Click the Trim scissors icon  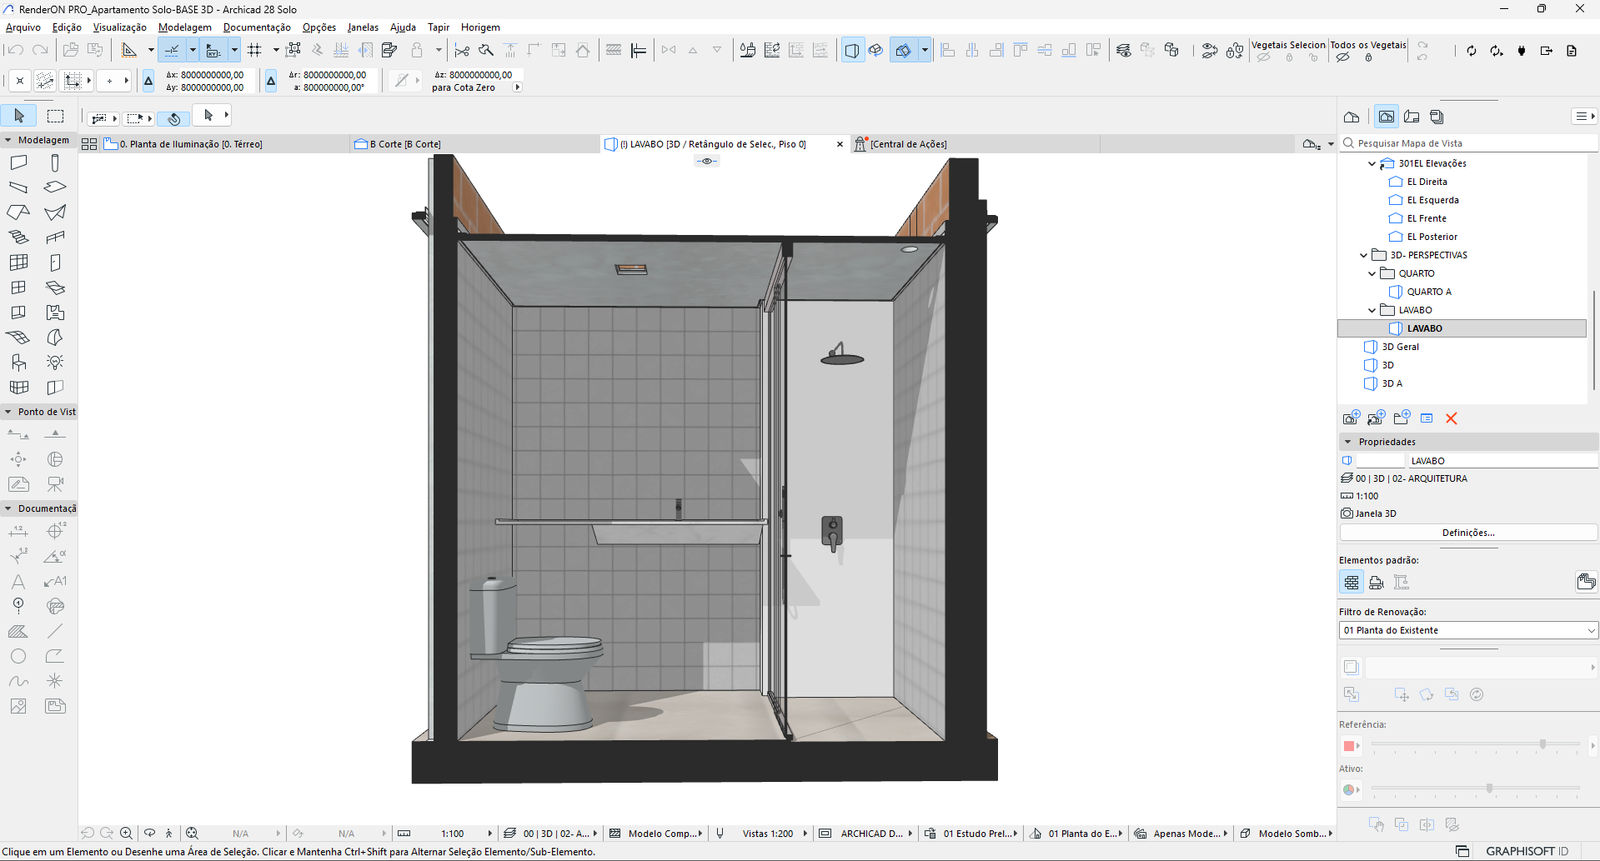point(462,50)
